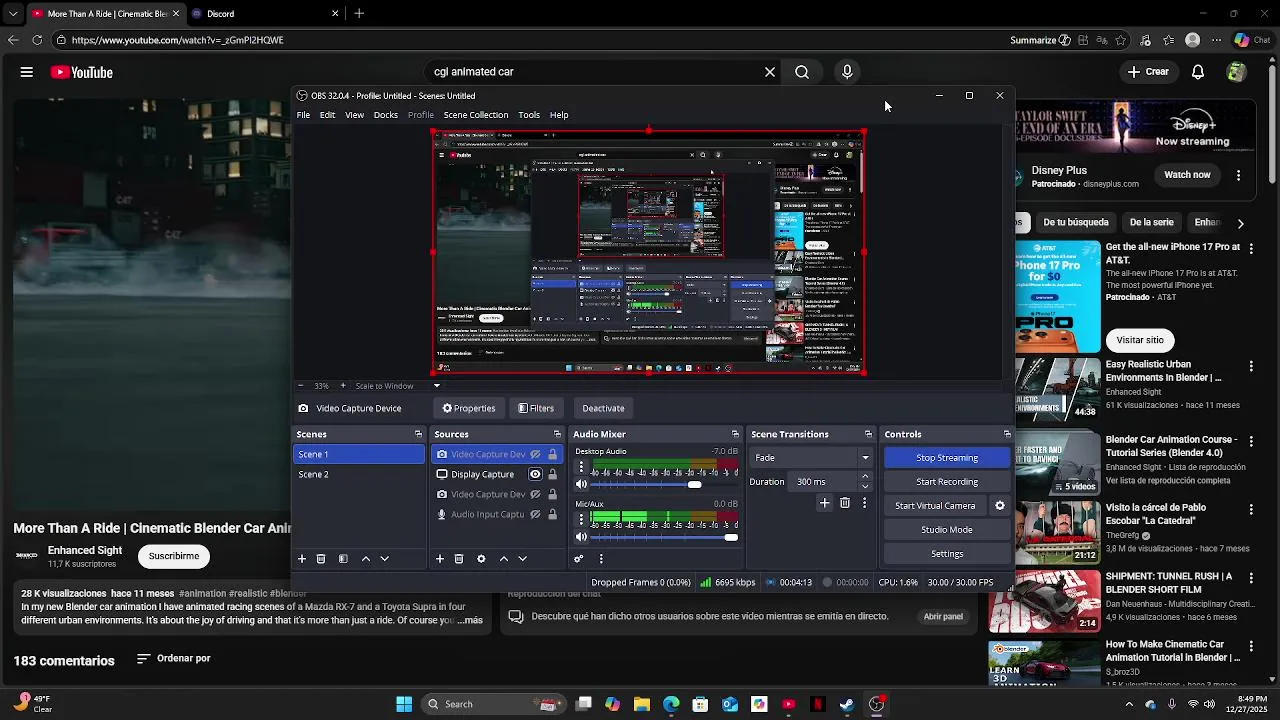Open preview Scale to Window dropdown arrow

(436, 386)
